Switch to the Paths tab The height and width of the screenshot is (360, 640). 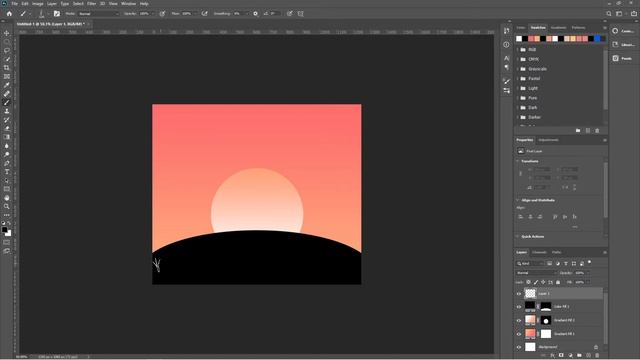556,252
